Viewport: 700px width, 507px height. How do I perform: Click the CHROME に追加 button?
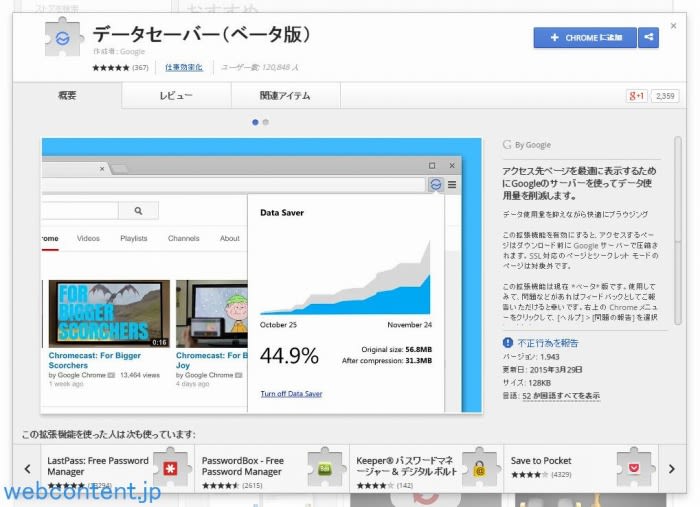click(585, 38)
